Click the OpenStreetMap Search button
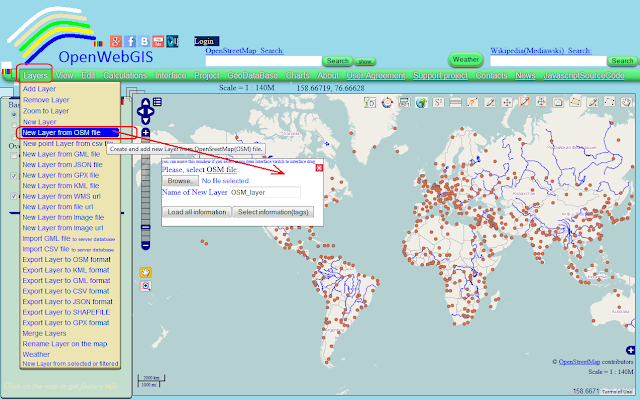640x400 pixels. pyautogui.click(x=338, y=61)
